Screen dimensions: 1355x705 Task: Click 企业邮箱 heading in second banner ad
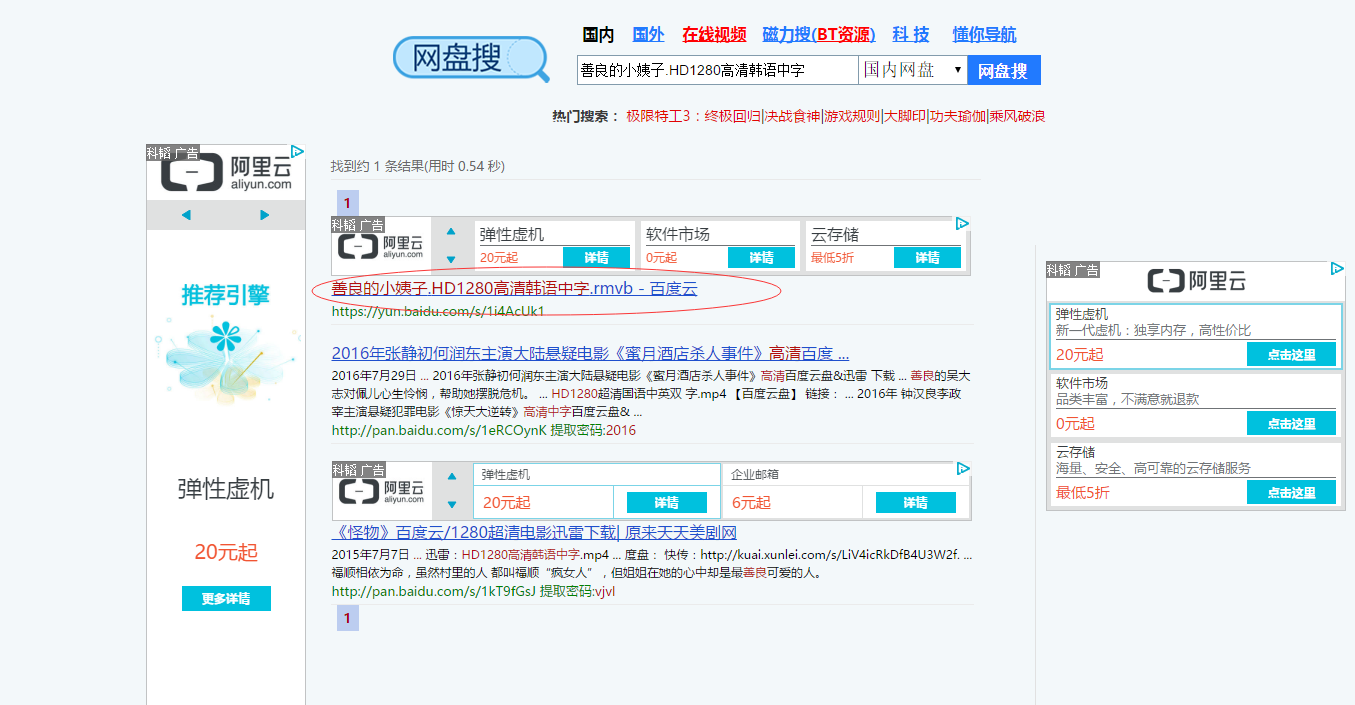click(x=755, y=474)
